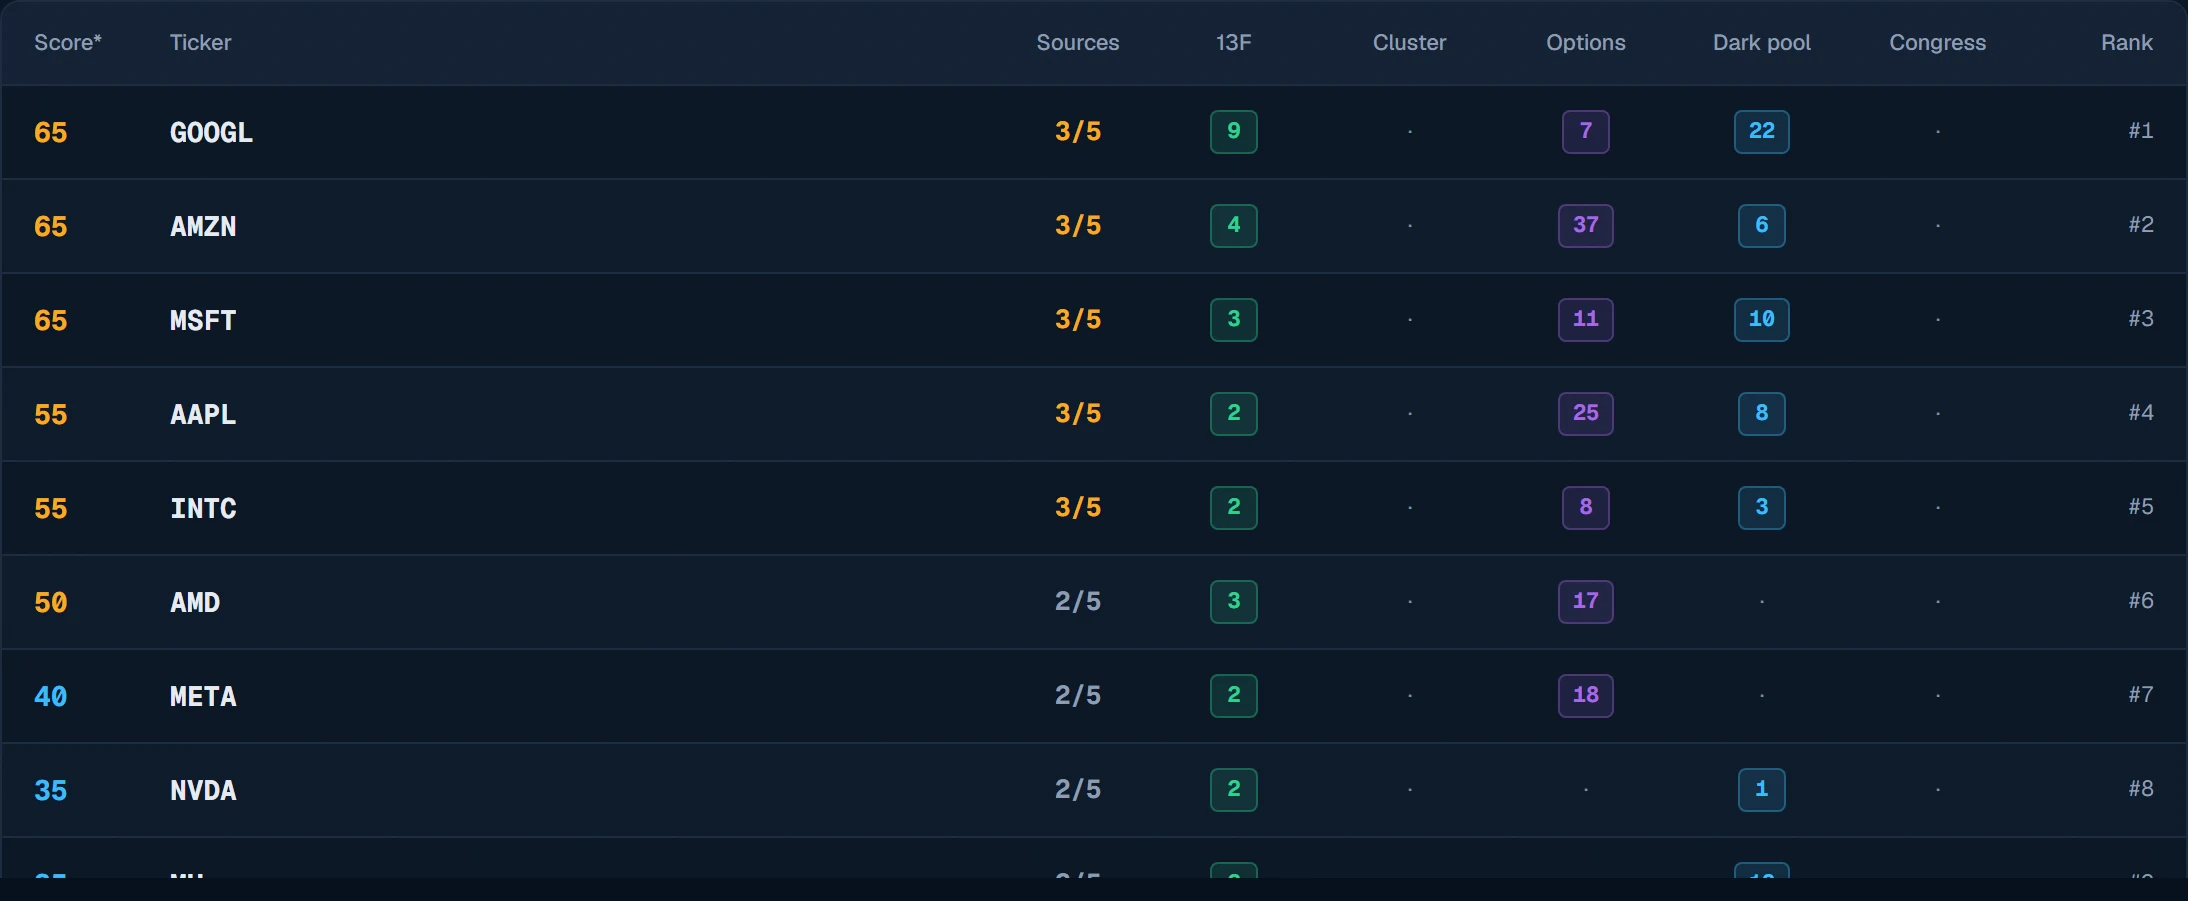Click the Rank column header
Viewport: 2188px width, 901px height.
point(2126,42)
